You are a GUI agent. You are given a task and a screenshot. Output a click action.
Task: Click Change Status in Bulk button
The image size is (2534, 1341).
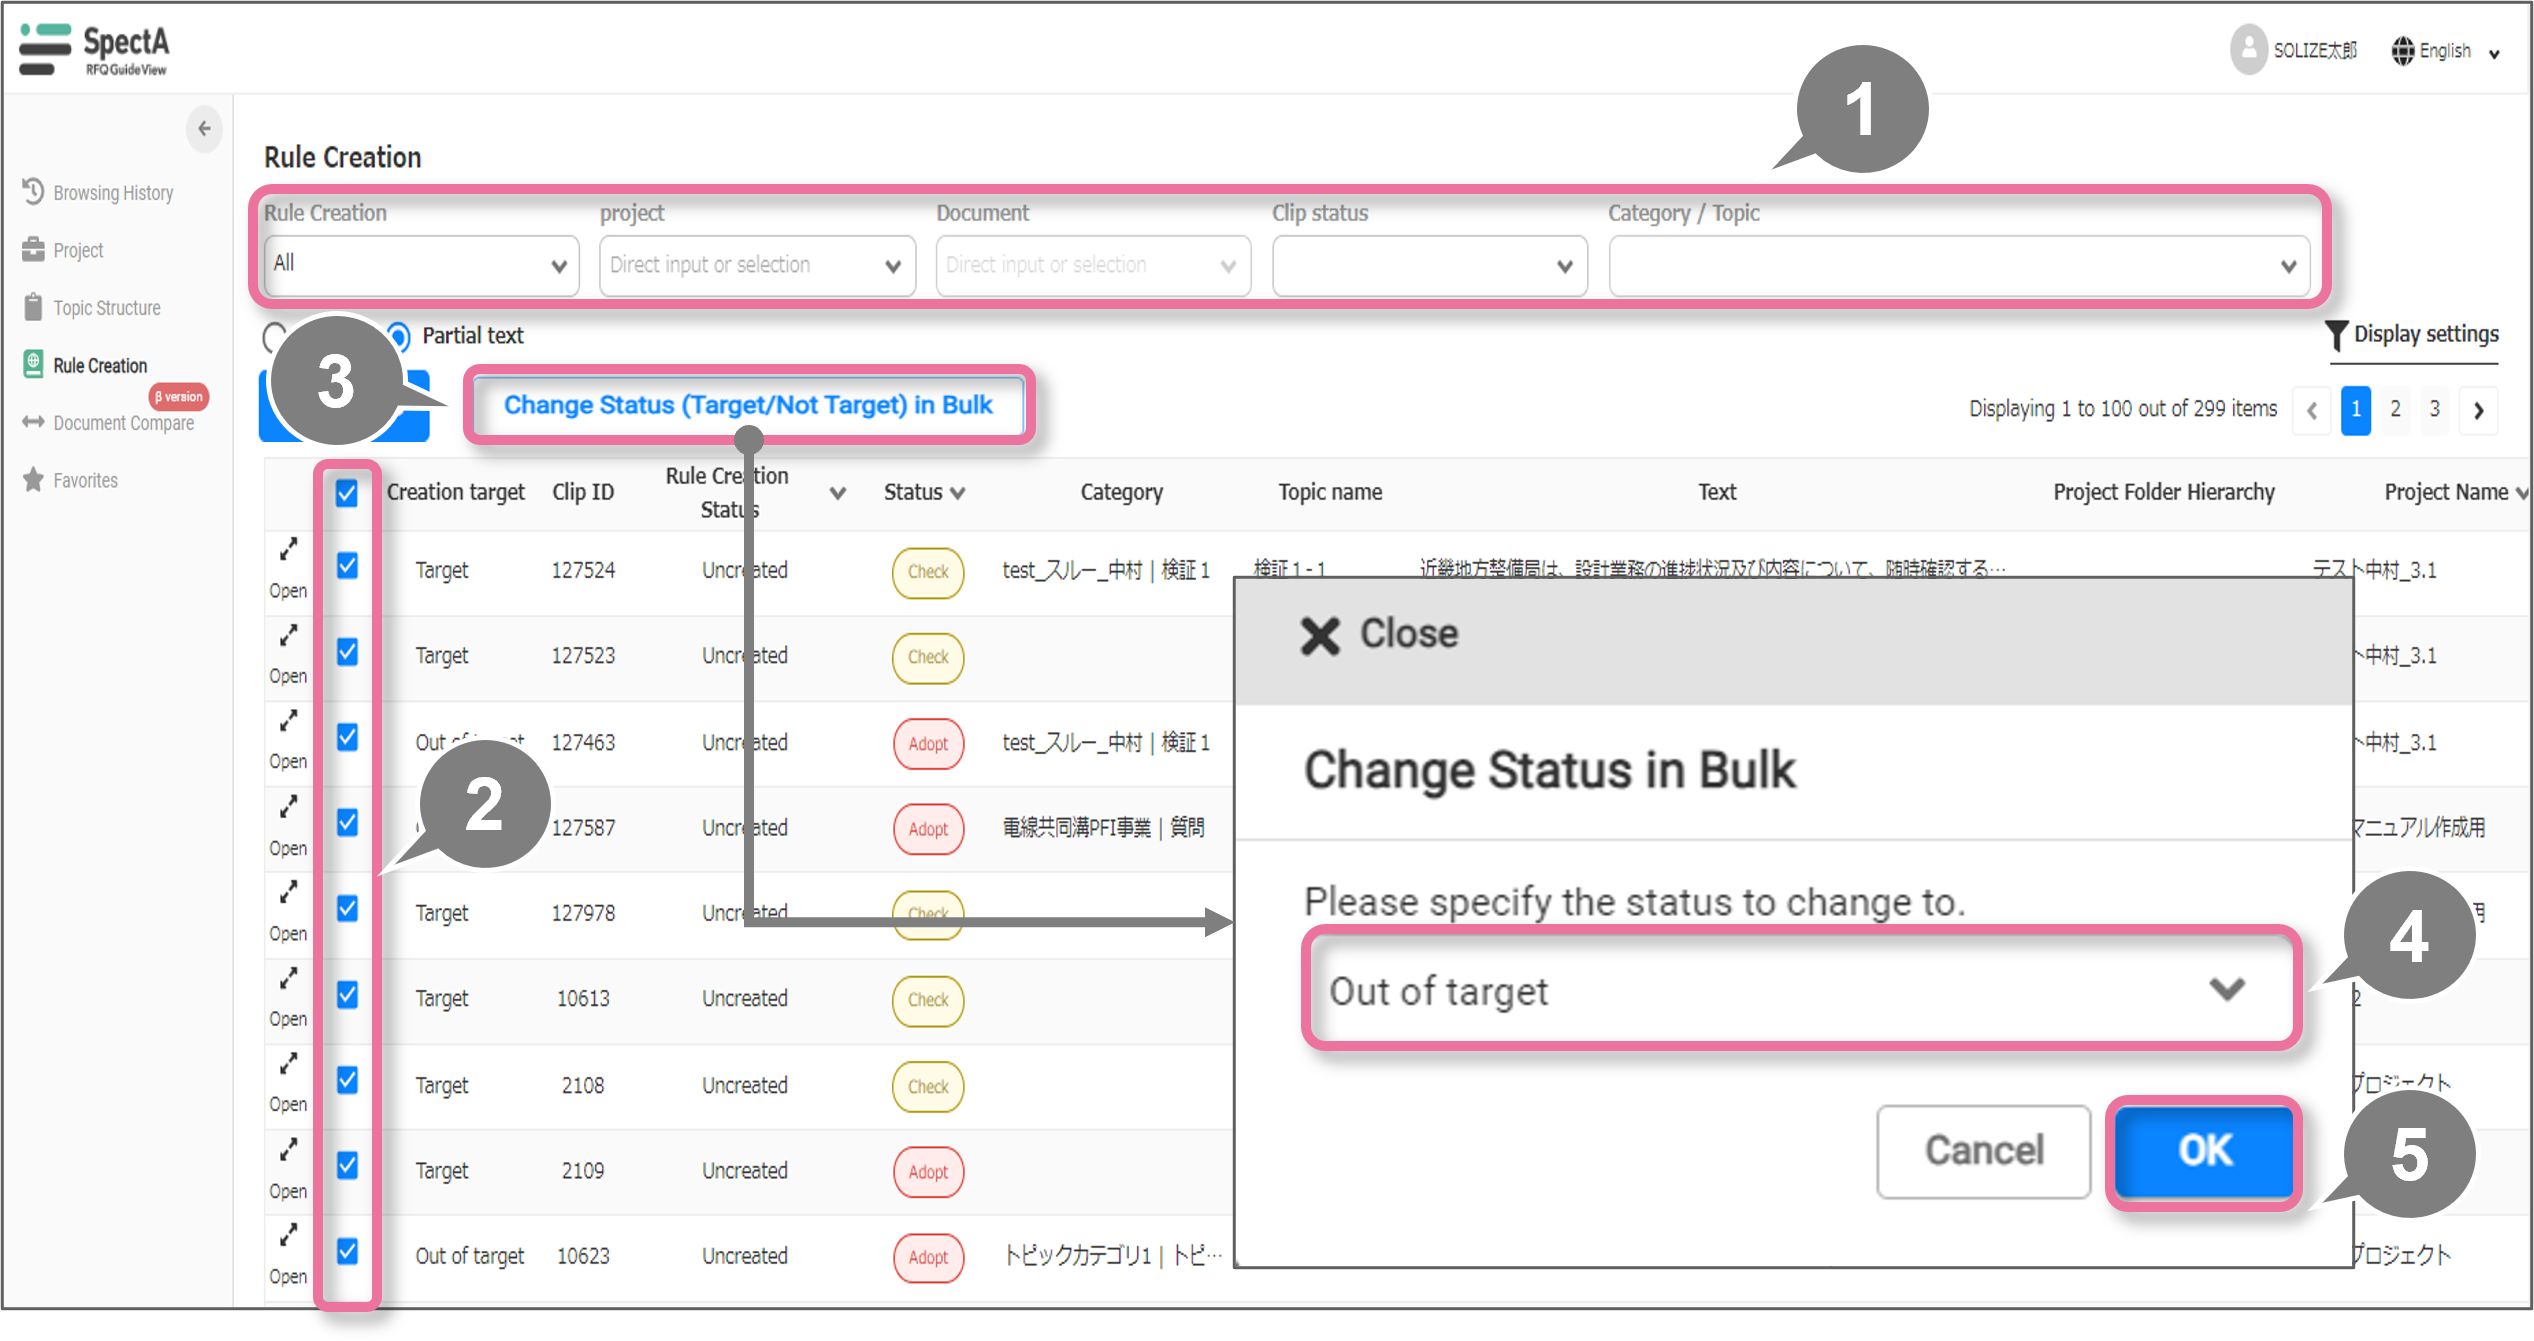[748, 405]
